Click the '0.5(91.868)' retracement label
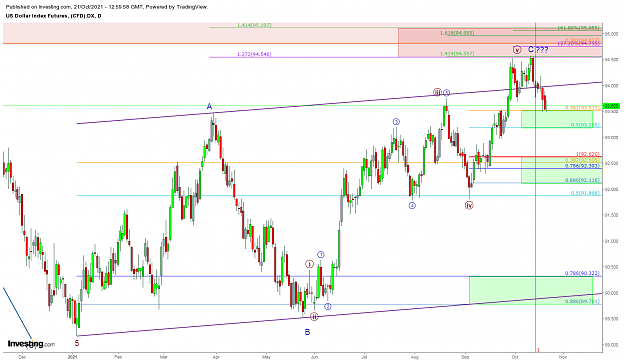Image resolution: width=625 pixels, height=362 pixels. (x=585, y=193)
